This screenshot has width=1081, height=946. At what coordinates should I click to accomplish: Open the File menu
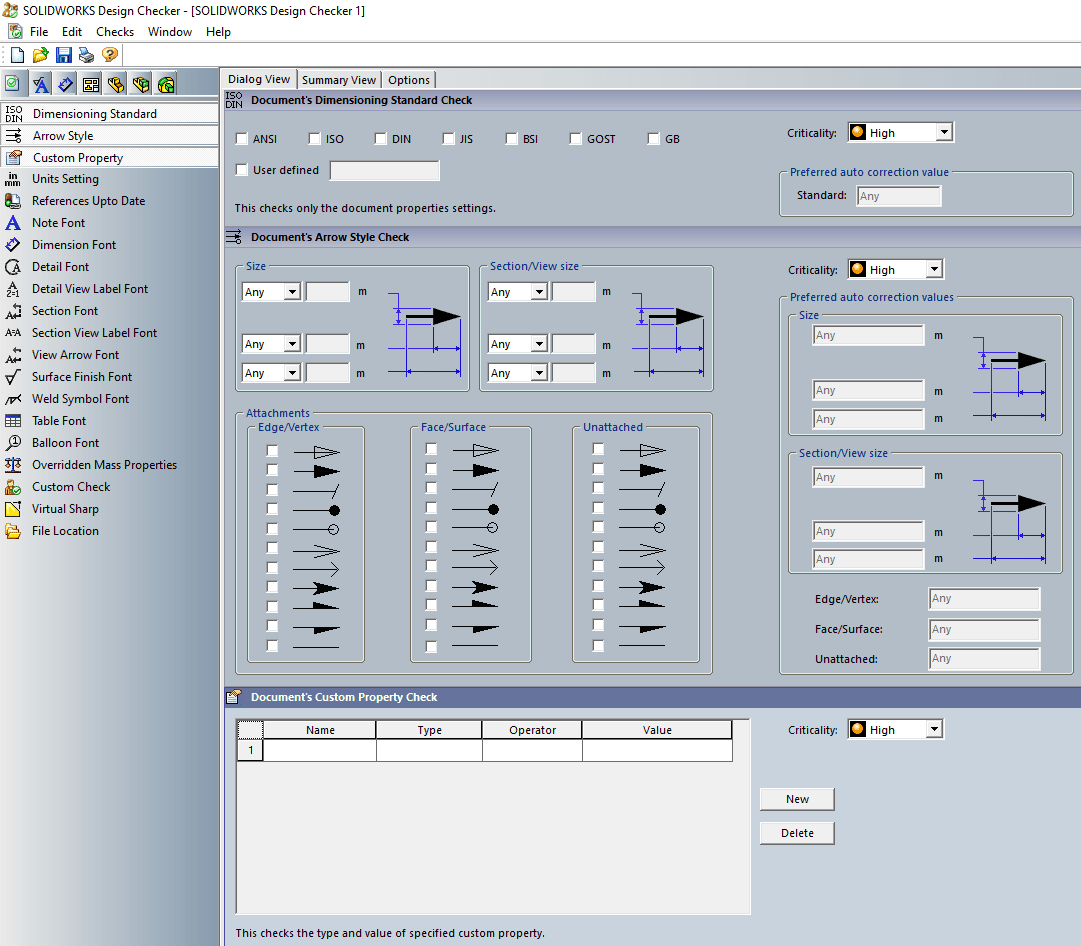[x=39, y=32]
